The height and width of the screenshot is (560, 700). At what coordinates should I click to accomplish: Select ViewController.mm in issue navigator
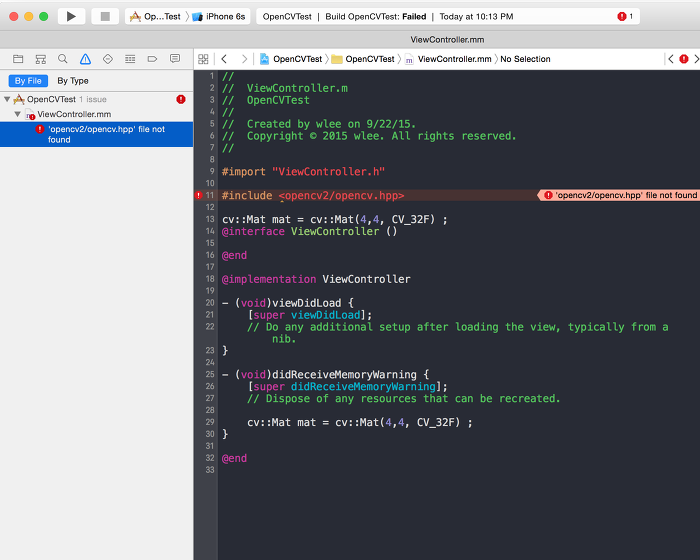click(74, 114)
